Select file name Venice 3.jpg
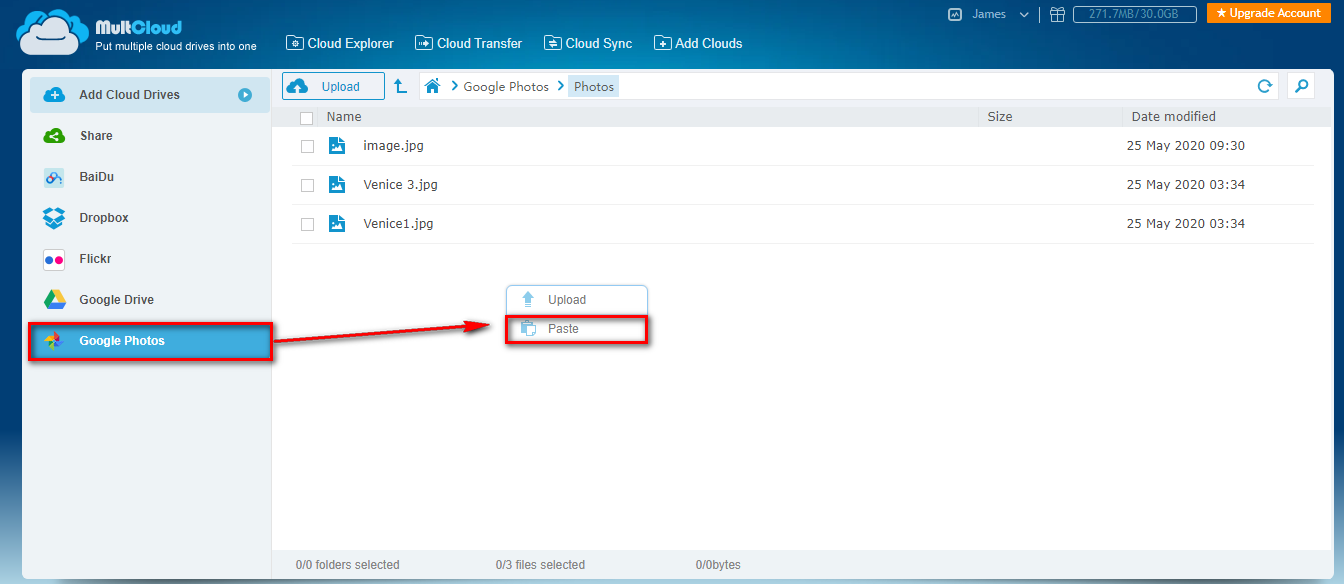1344x584 pixels. click(x=401, y=185)
